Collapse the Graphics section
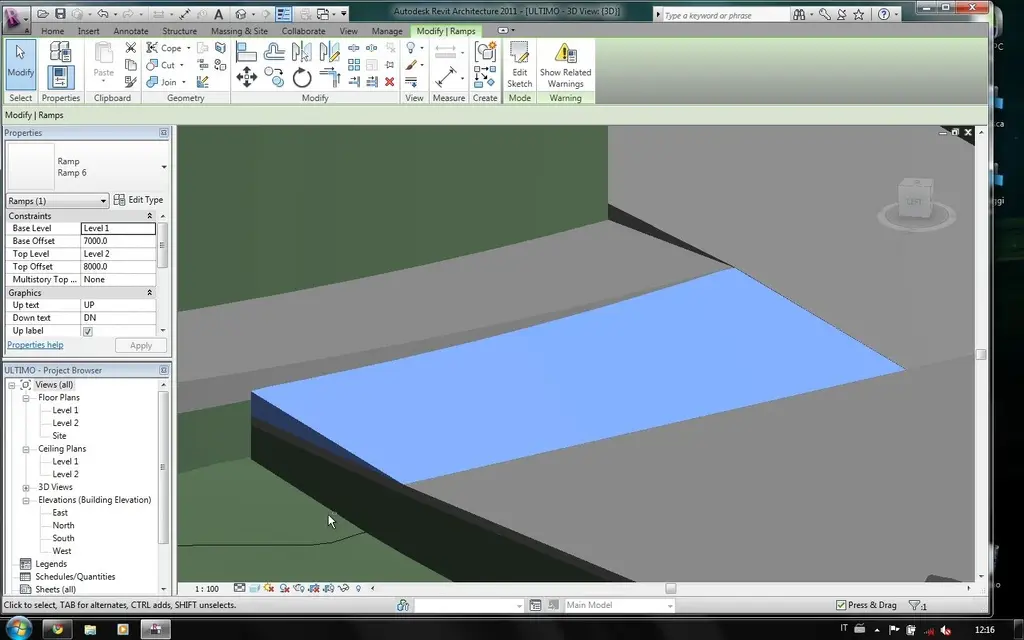The width and height of the screenshot is (1024, 640). pos(150,293)
